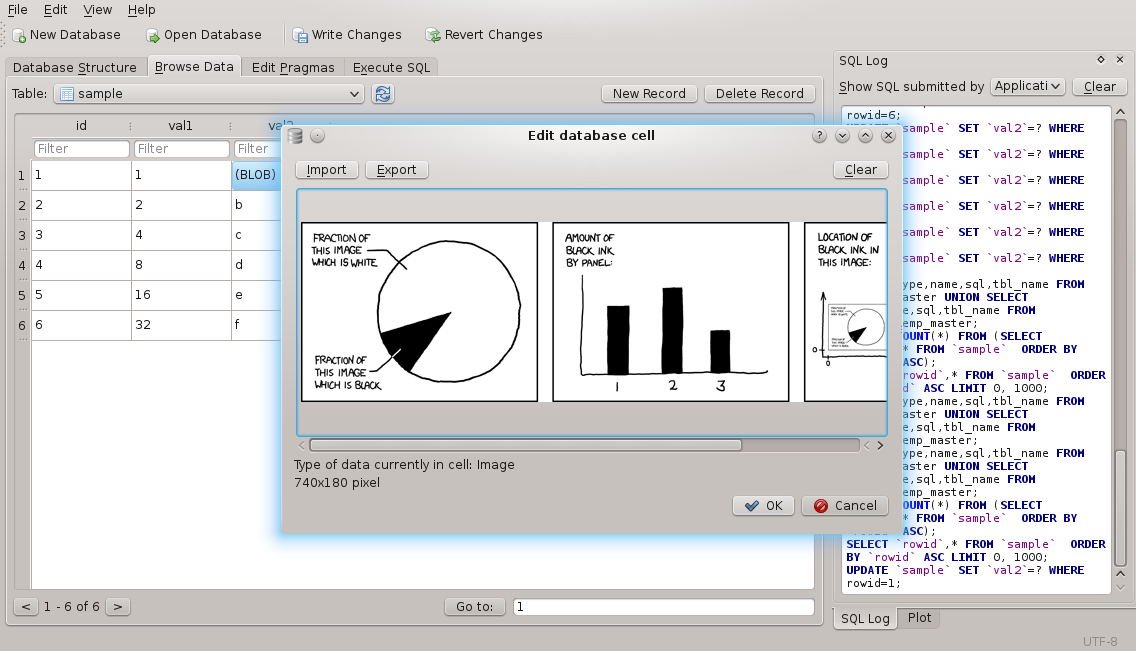Click the Write Changes toolbar icon
This screenshot has height=651, width=1136.
pyautogui.click(x=300, y=35)
